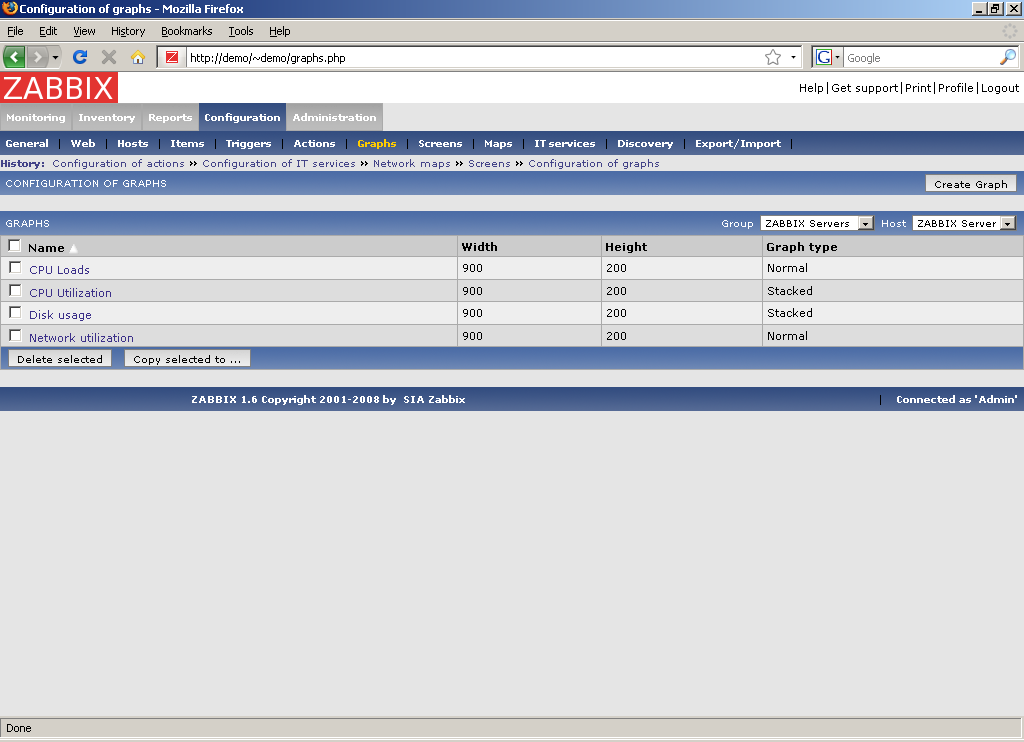Check the Disk usage row checkbox
This screenshot has width=1024, height=742.
pos(15,312)
